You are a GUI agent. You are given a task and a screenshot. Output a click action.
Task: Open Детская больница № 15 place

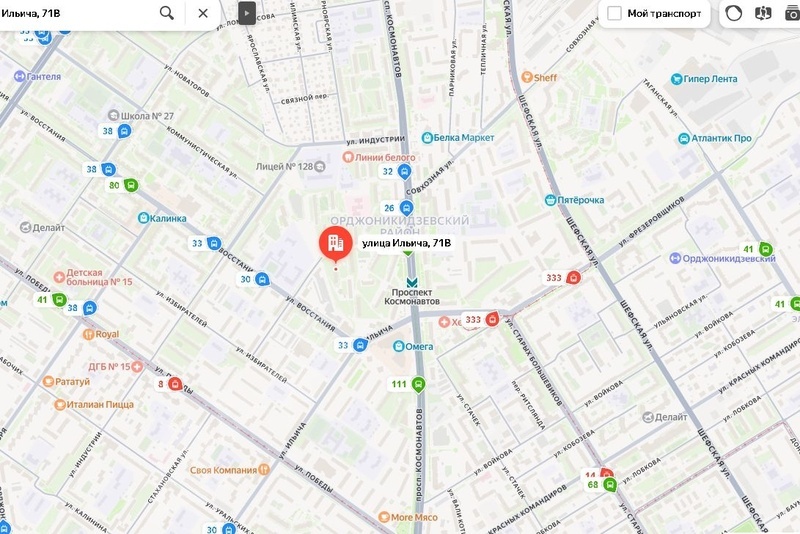tap(93, 277)
